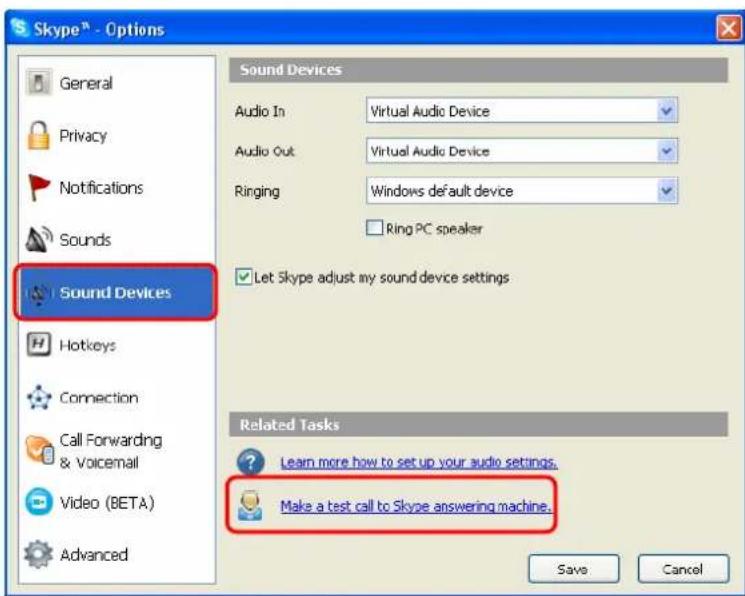Click the Ringing Windows default device field
Image resolution: width=745 pixels, height=596 pixels.
[522, 191]
